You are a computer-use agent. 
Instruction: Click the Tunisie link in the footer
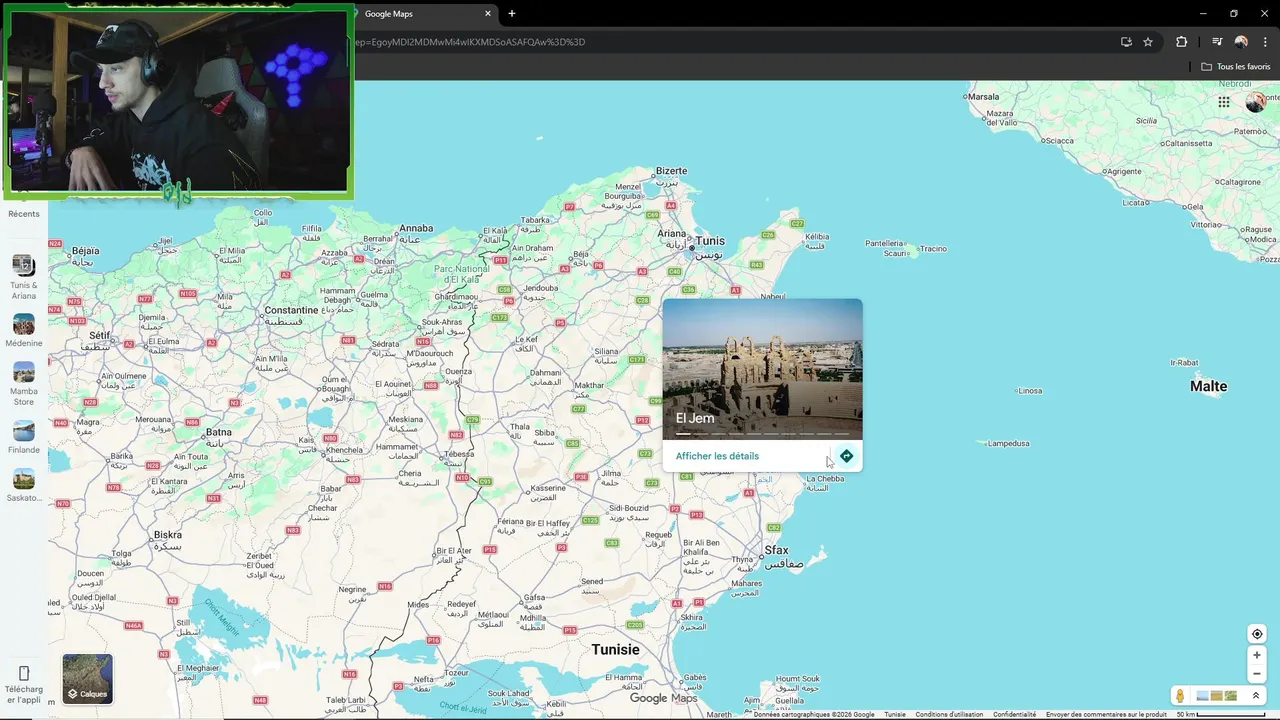(895, 715)
